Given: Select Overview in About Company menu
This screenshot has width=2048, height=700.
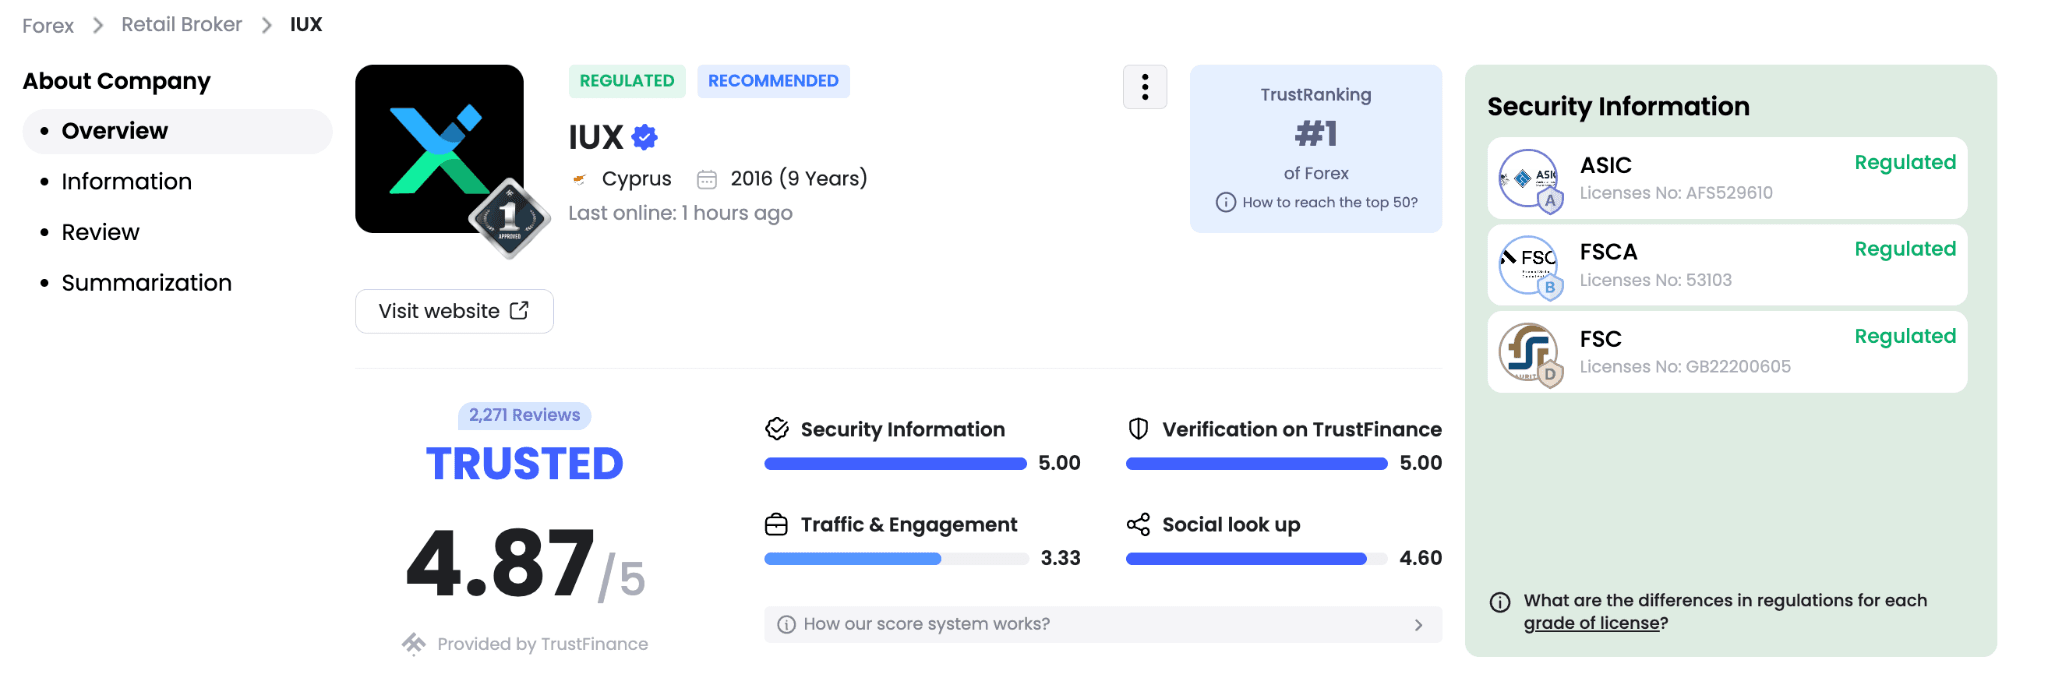Looking at the screenshot, I should point(115,131).
